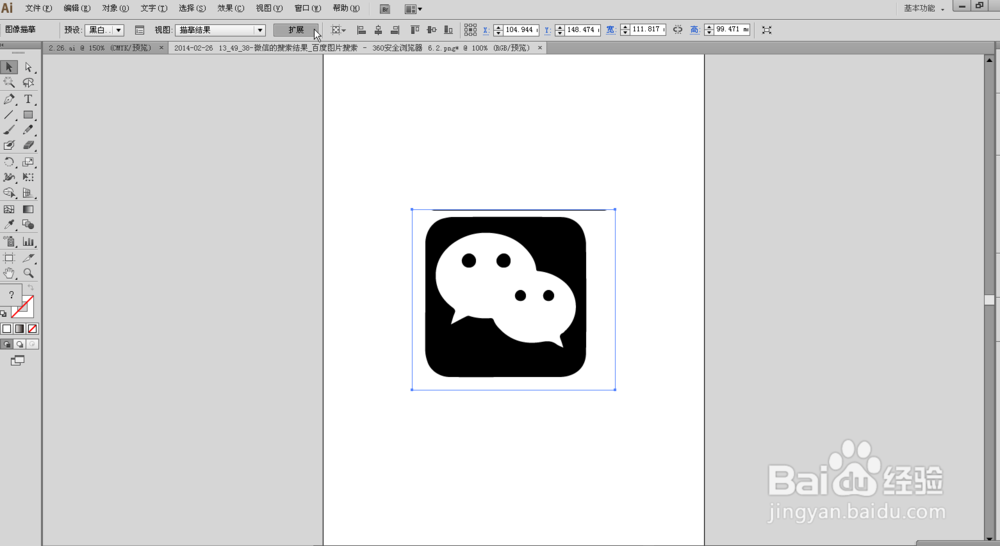Select the Hand tool

(x=9, y=273)
